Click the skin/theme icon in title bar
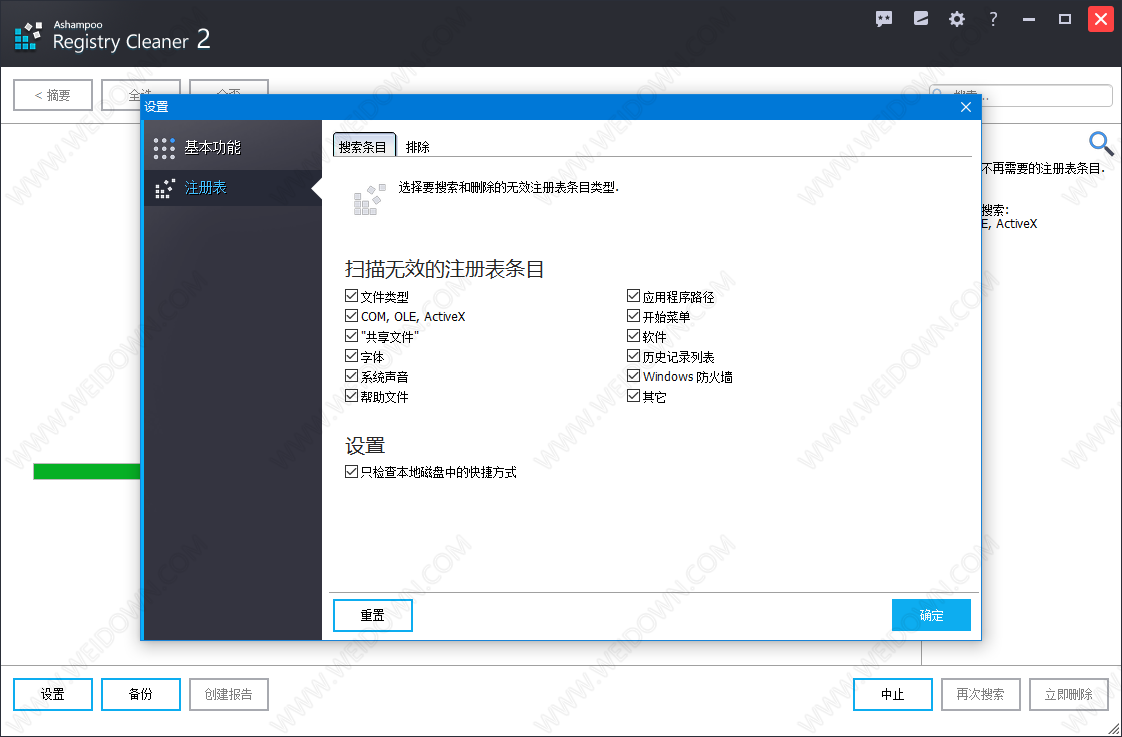1122x737 pixels. coord(921,19)
